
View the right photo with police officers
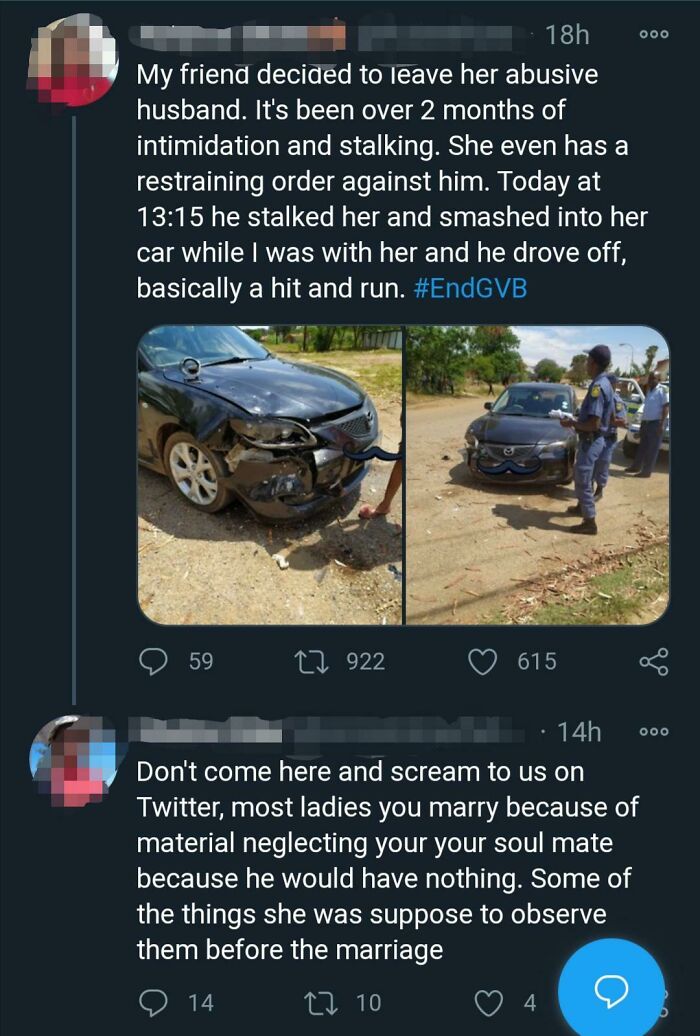pyautogui.click(x=537, y=475)
